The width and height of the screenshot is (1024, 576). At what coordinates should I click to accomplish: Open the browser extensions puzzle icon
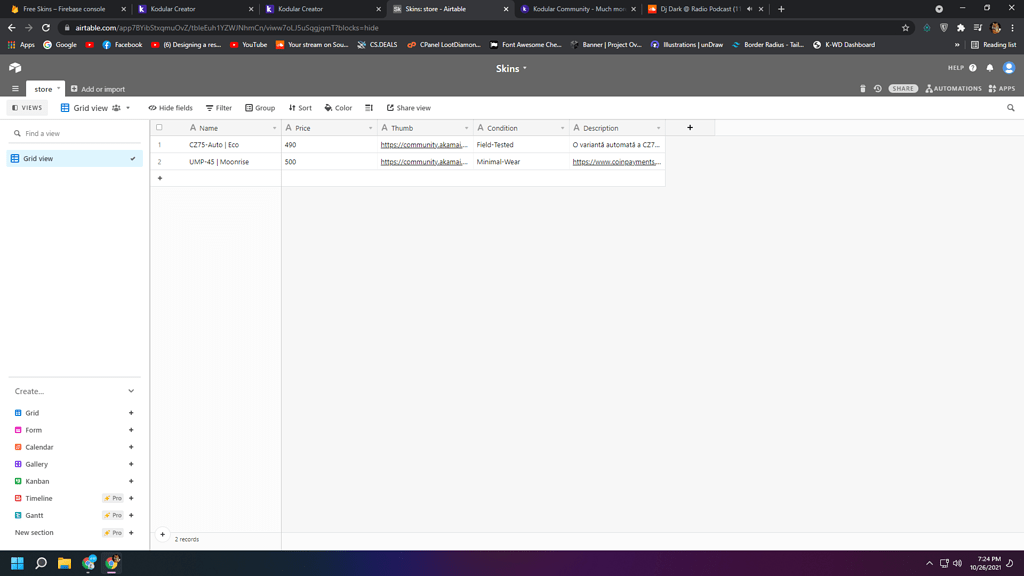click(961, 28)
